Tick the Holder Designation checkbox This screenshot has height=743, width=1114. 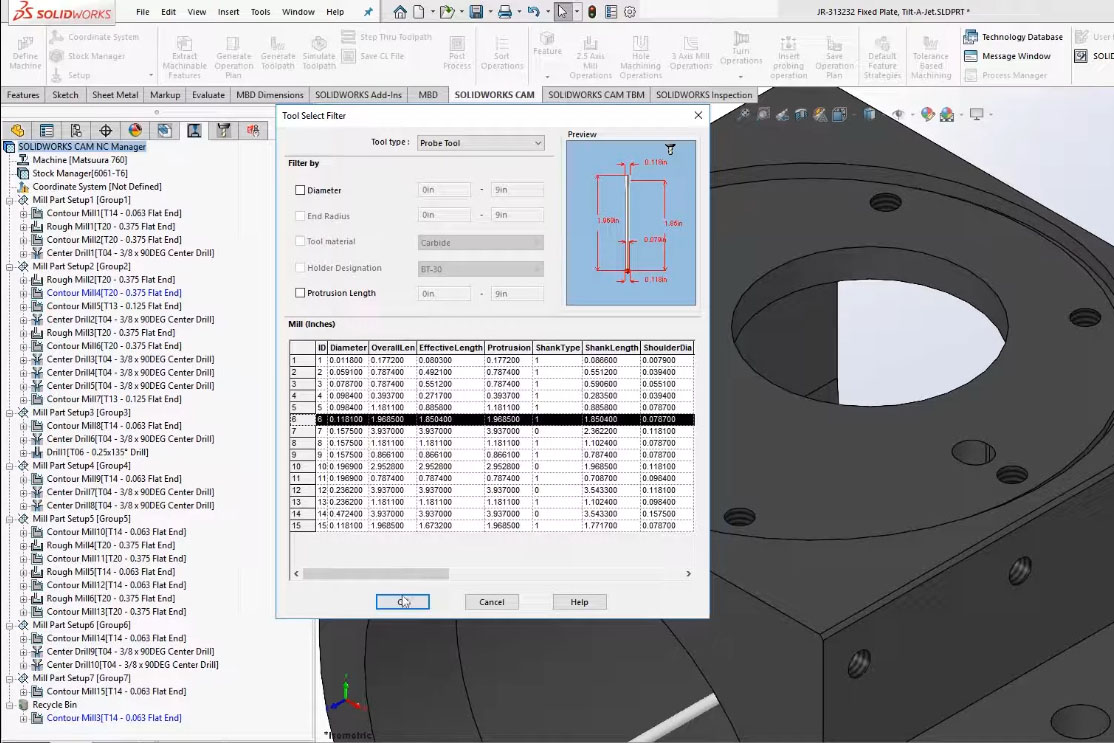[300, 268]
